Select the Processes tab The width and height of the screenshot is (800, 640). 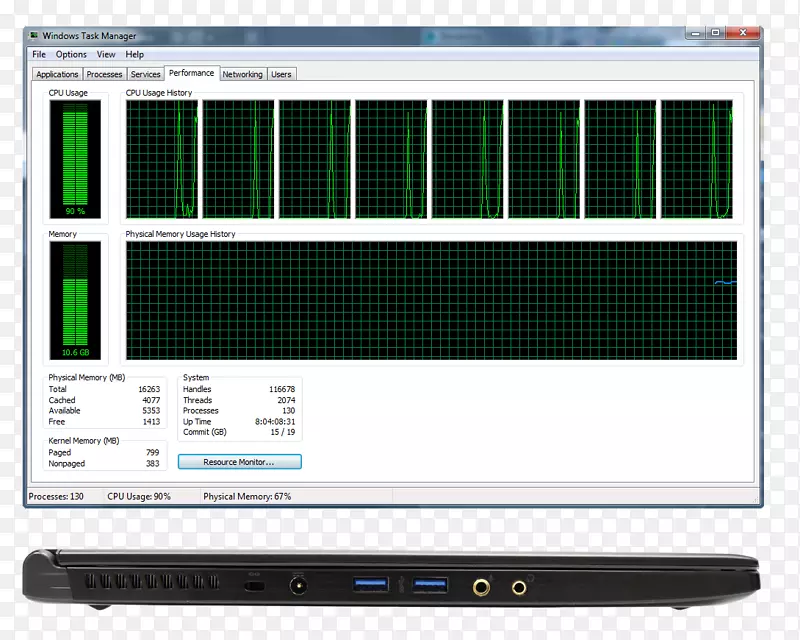[104, 75]
